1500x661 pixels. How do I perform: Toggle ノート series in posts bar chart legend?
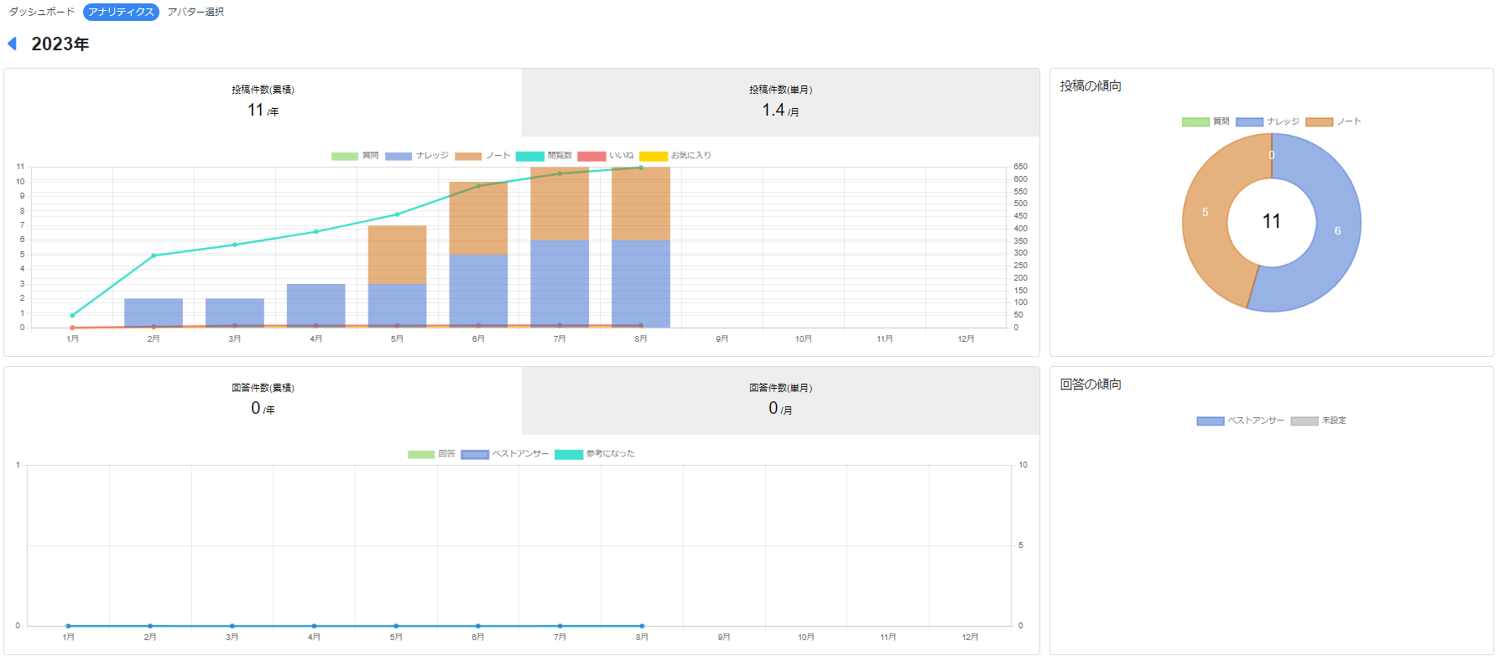[x=483, y=156]
